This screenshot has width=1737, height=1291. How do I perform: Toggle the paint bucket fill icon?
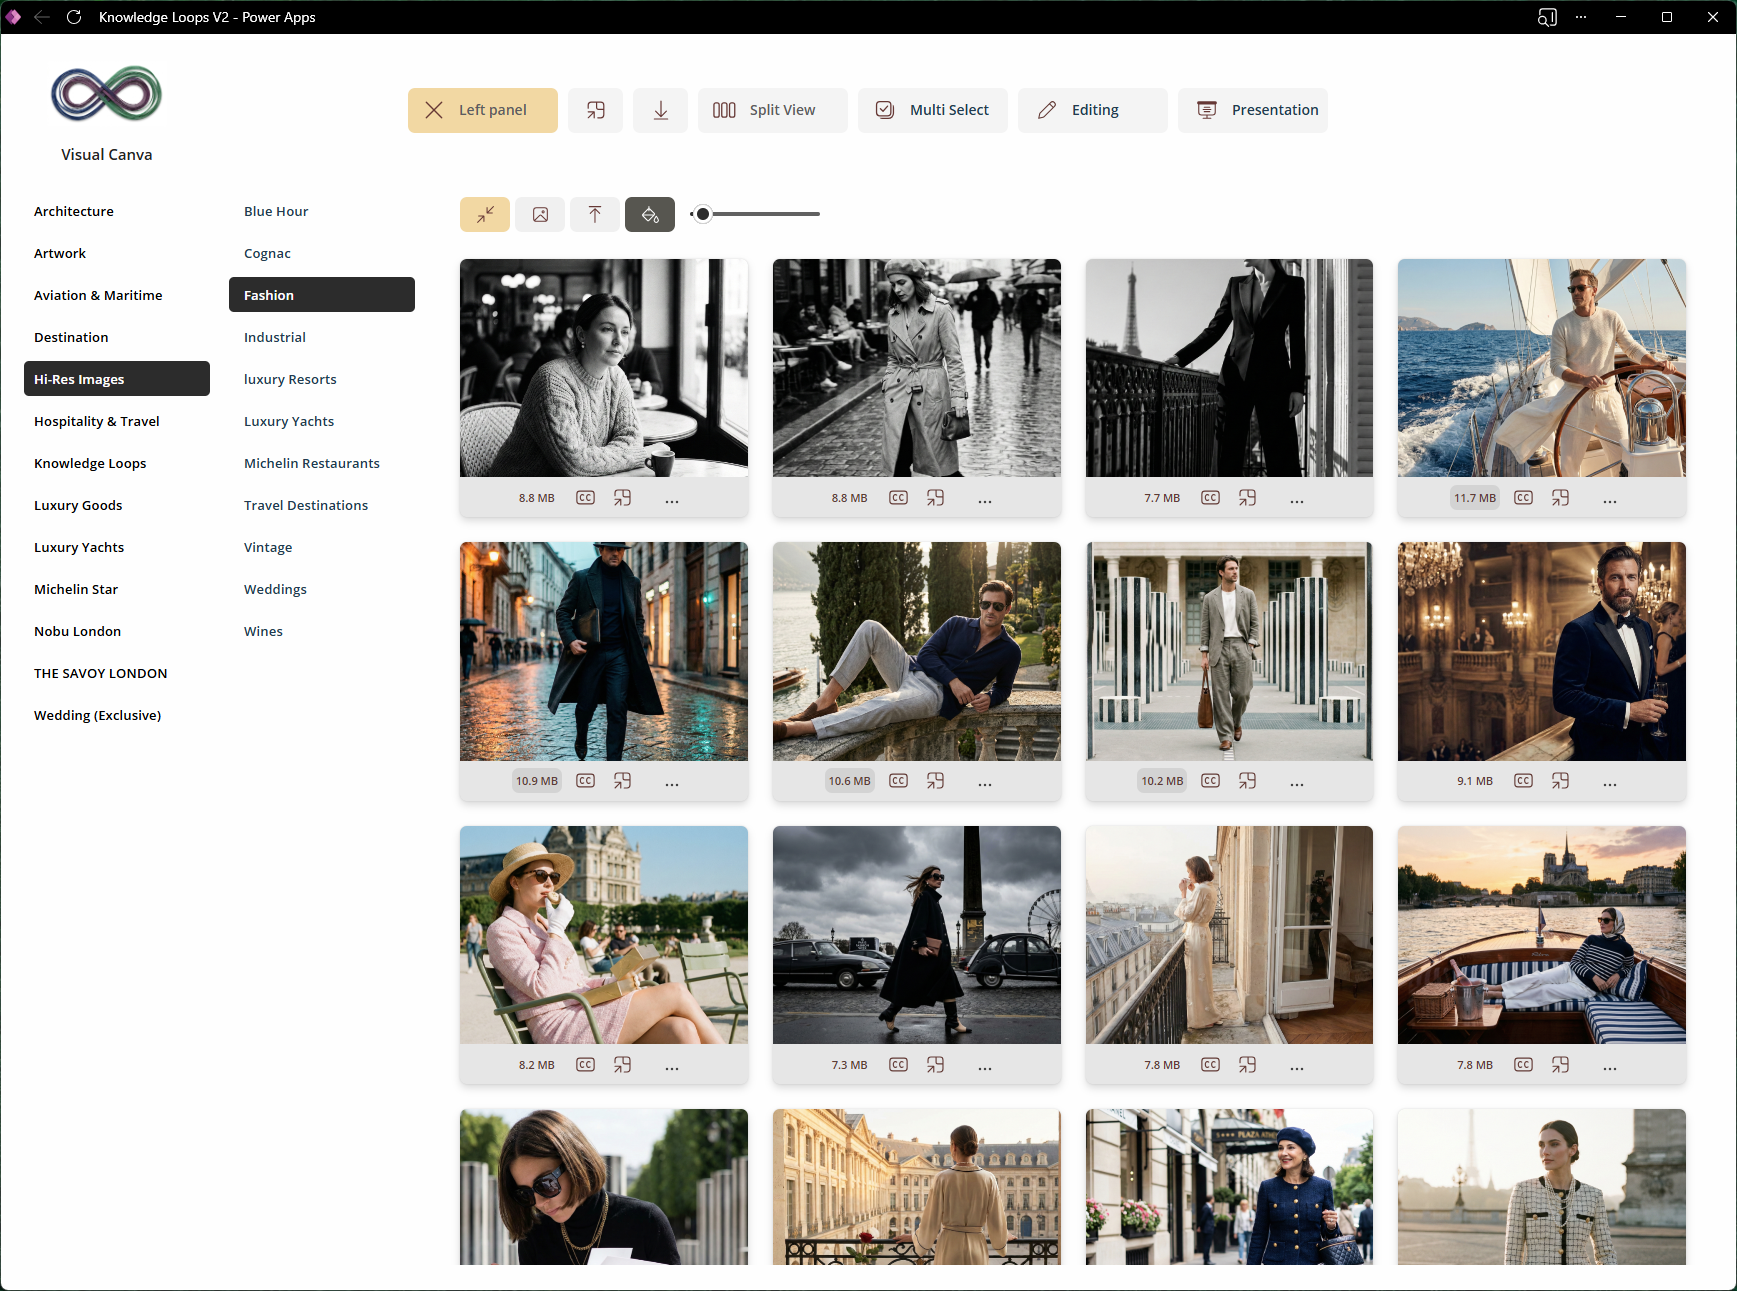[650, 214]
